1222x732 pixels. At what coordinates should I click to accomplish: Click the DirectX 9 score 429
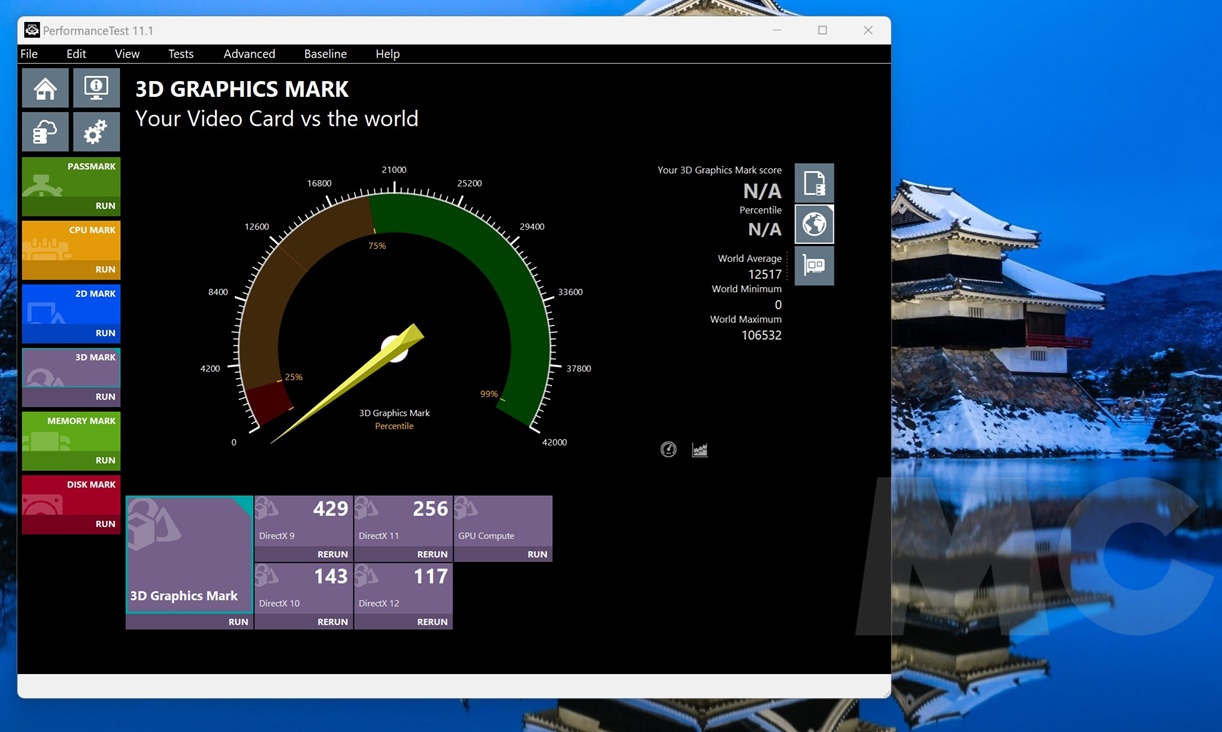[330, 509]
